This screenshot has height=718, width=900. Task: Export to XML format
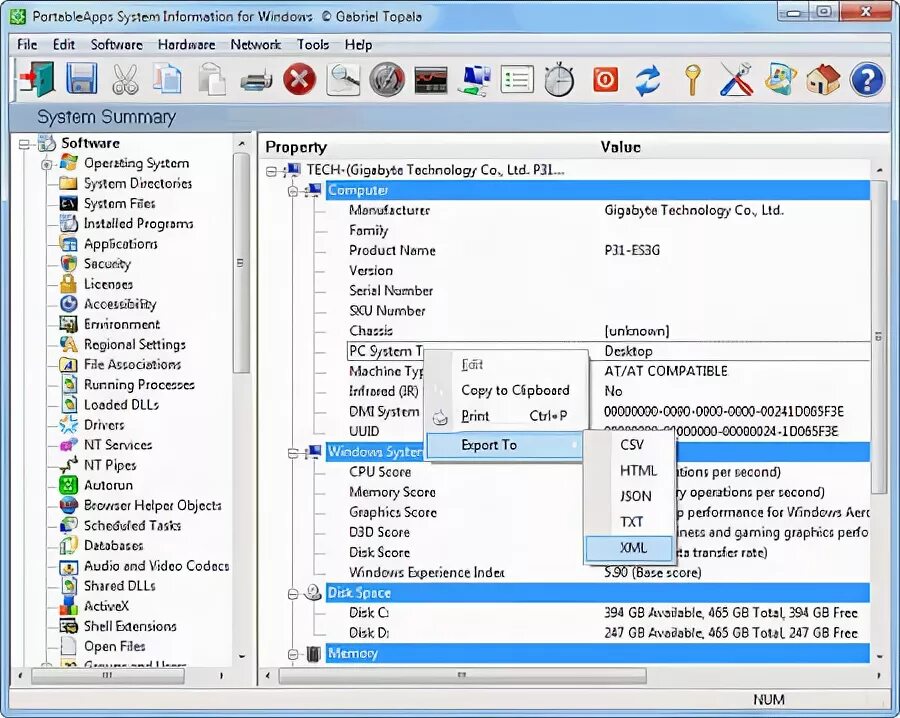pos(629,548)
